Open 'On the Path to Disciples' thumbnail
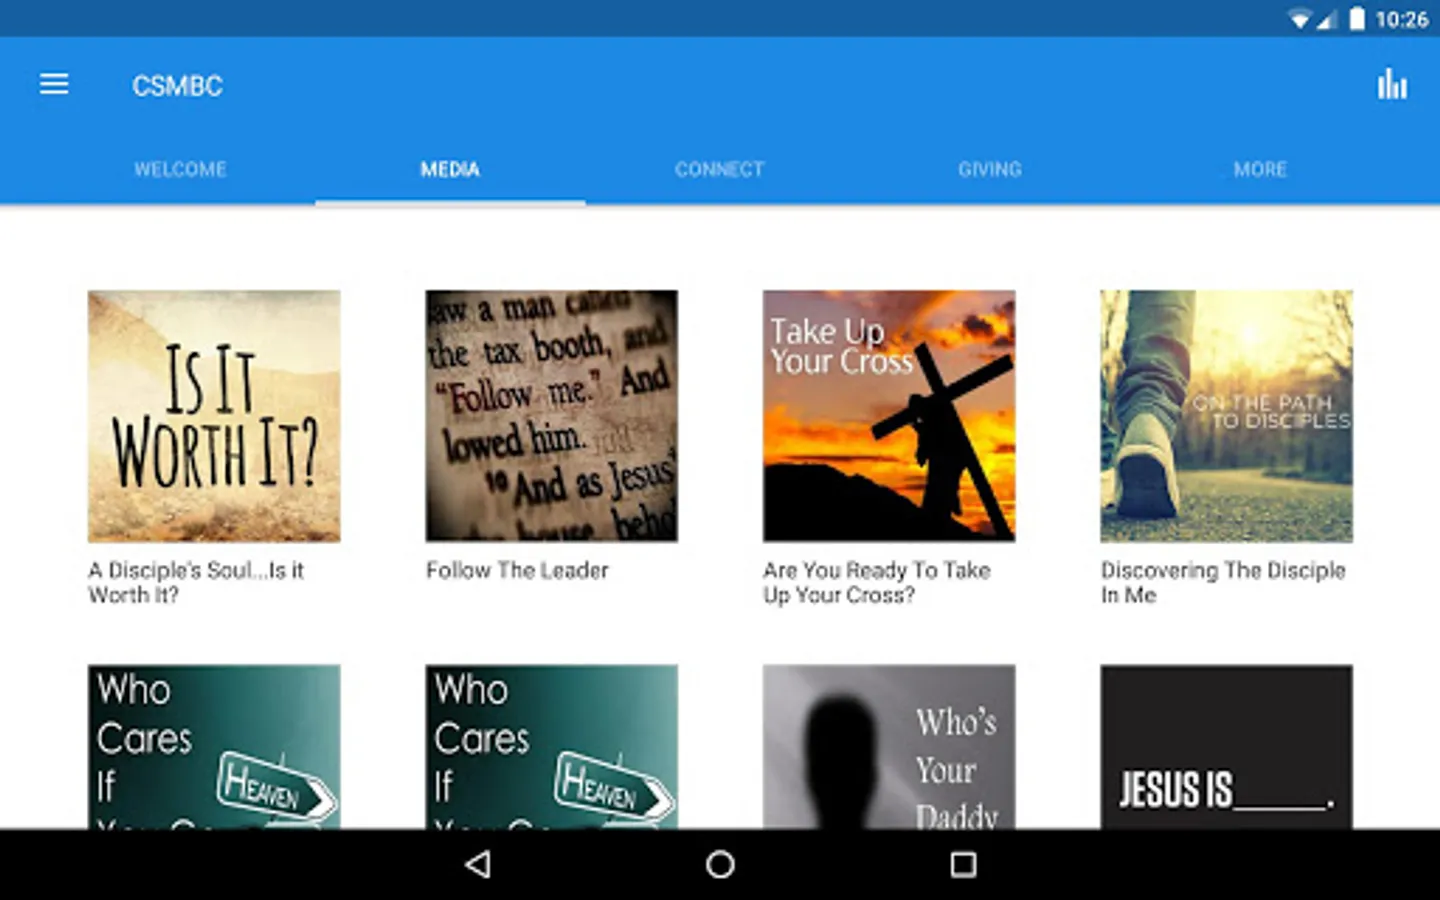 [x=1226, y=416]
